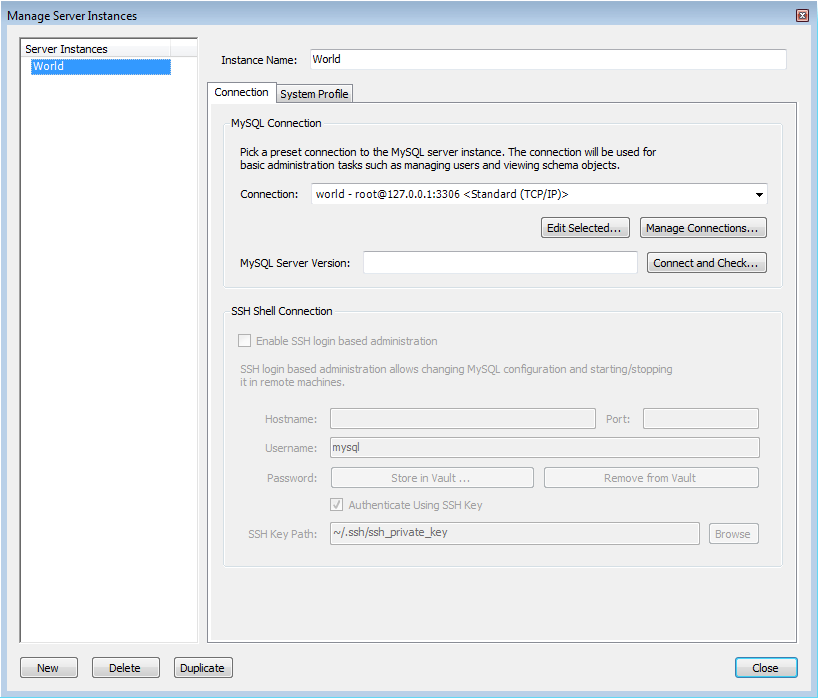Image resolution: width=818 pixels, height=698 pixels.
Task: Click the Edit Selected button
Action: pos(585,227)
